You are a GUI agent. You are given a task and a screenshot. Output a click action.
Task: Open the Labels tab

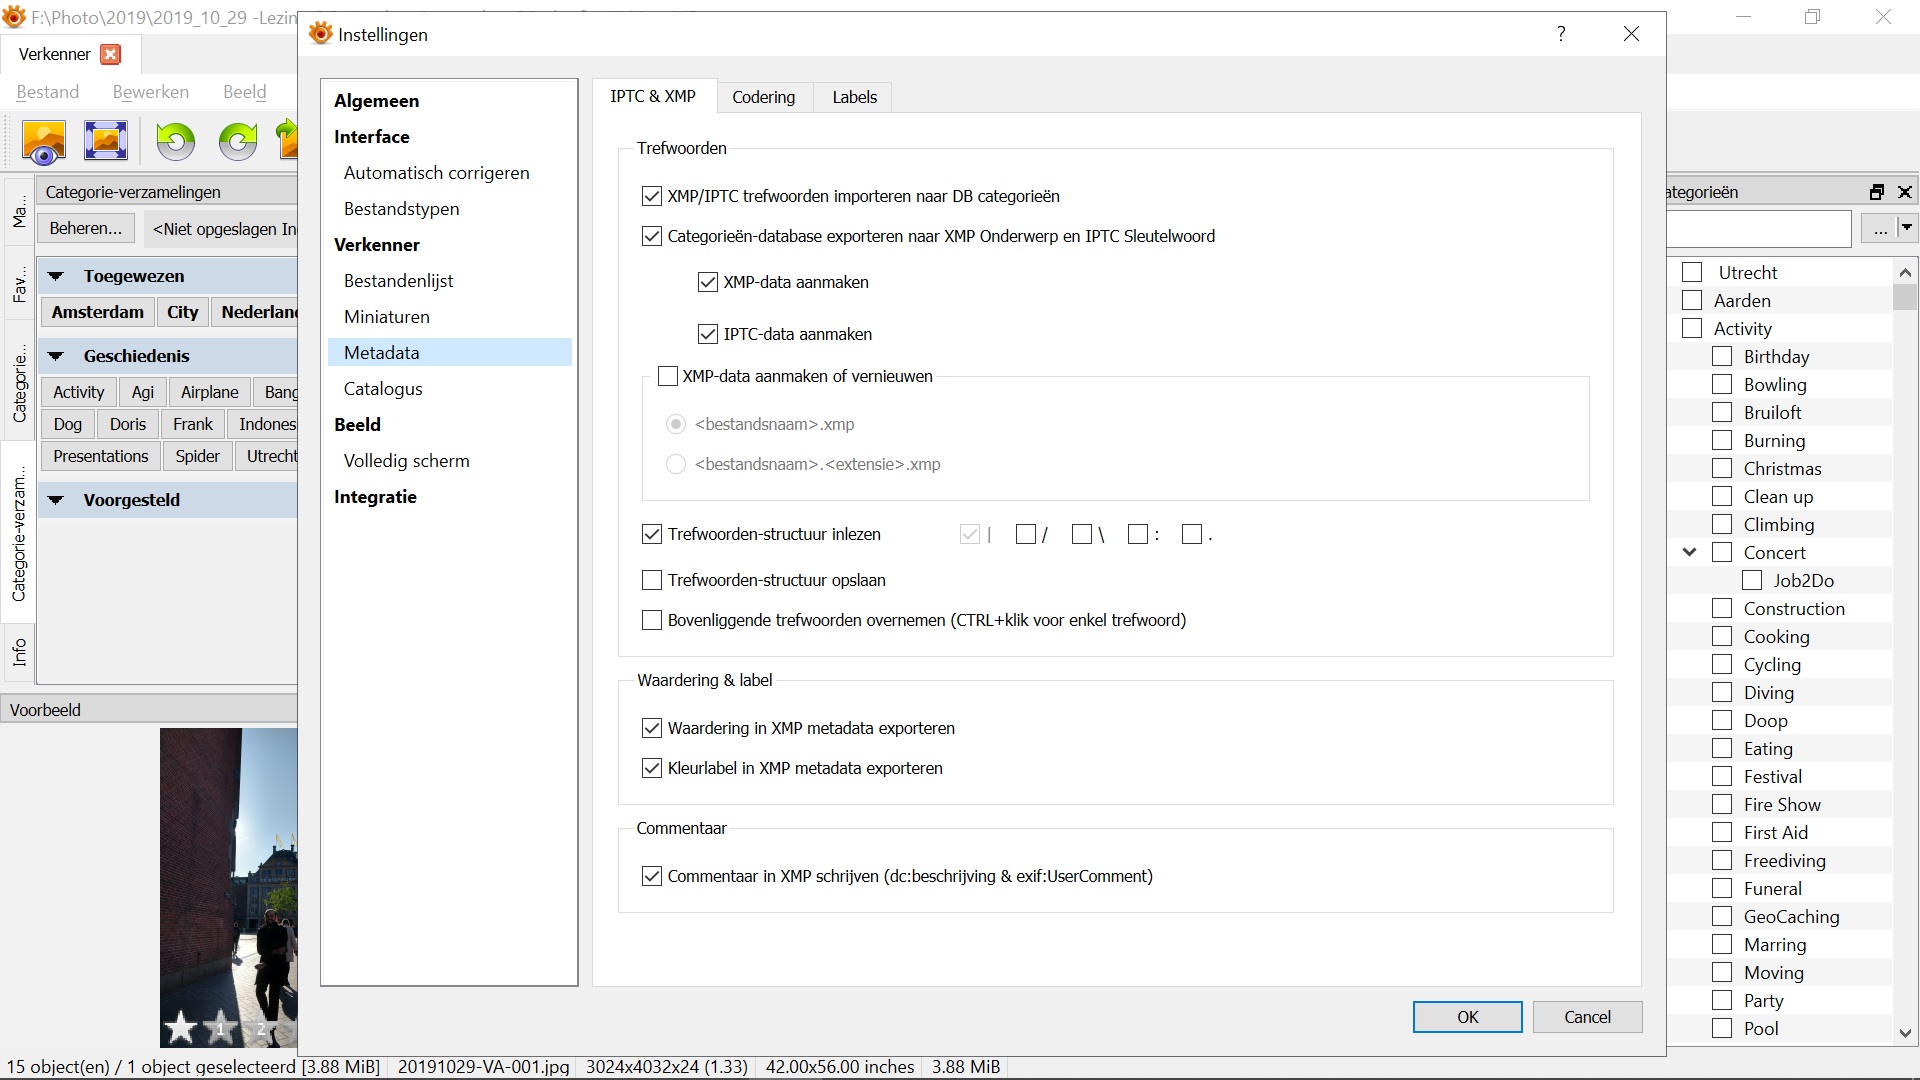(854, 97)
